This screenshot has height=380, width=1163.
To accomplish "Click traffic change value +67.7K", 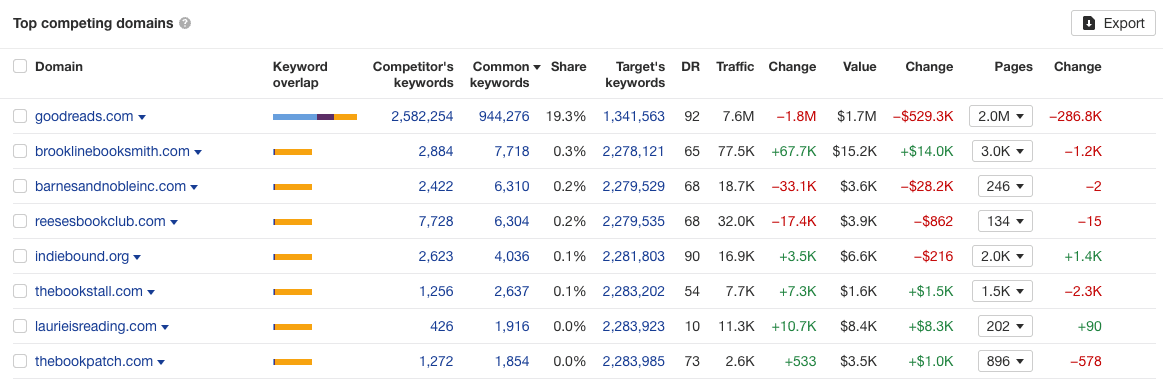I will point(794,151).
